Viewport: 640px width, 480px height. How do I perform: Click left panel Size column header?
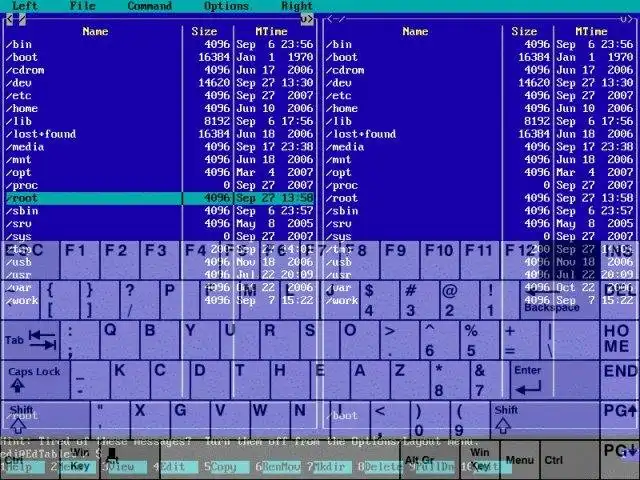[x=204, y=31]
